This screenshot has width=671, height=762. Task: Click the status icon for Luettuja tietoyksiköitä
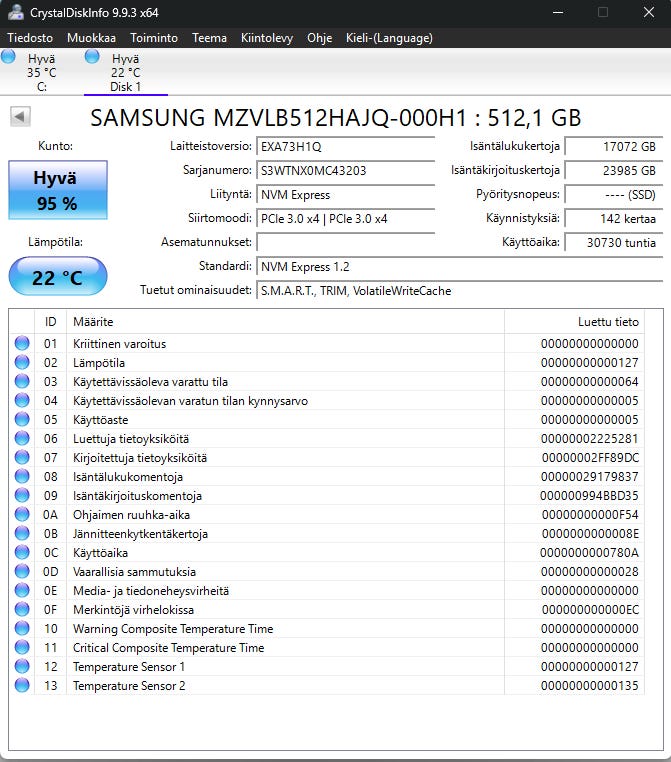22,438
